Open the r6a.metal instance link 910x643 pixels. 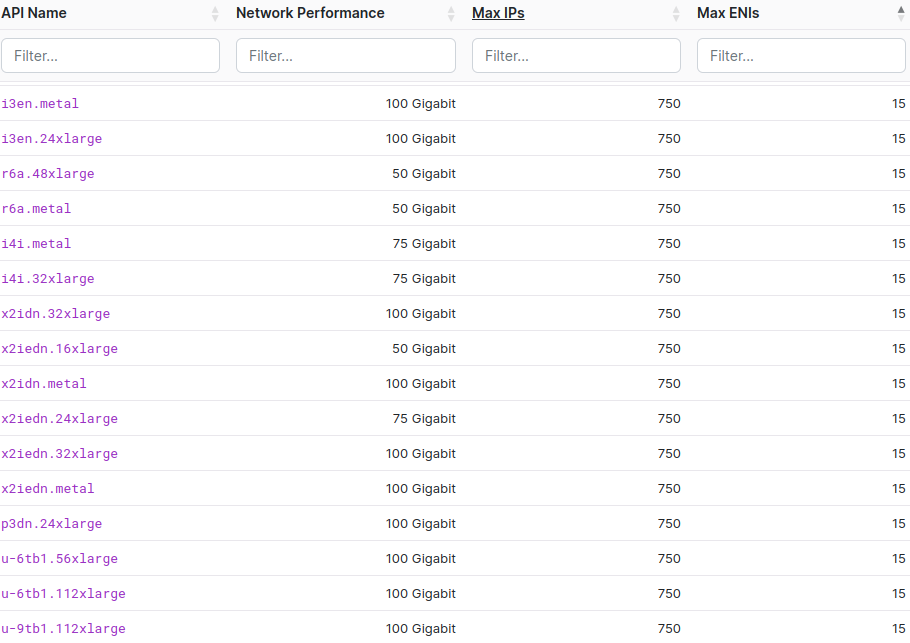point(36,209)
